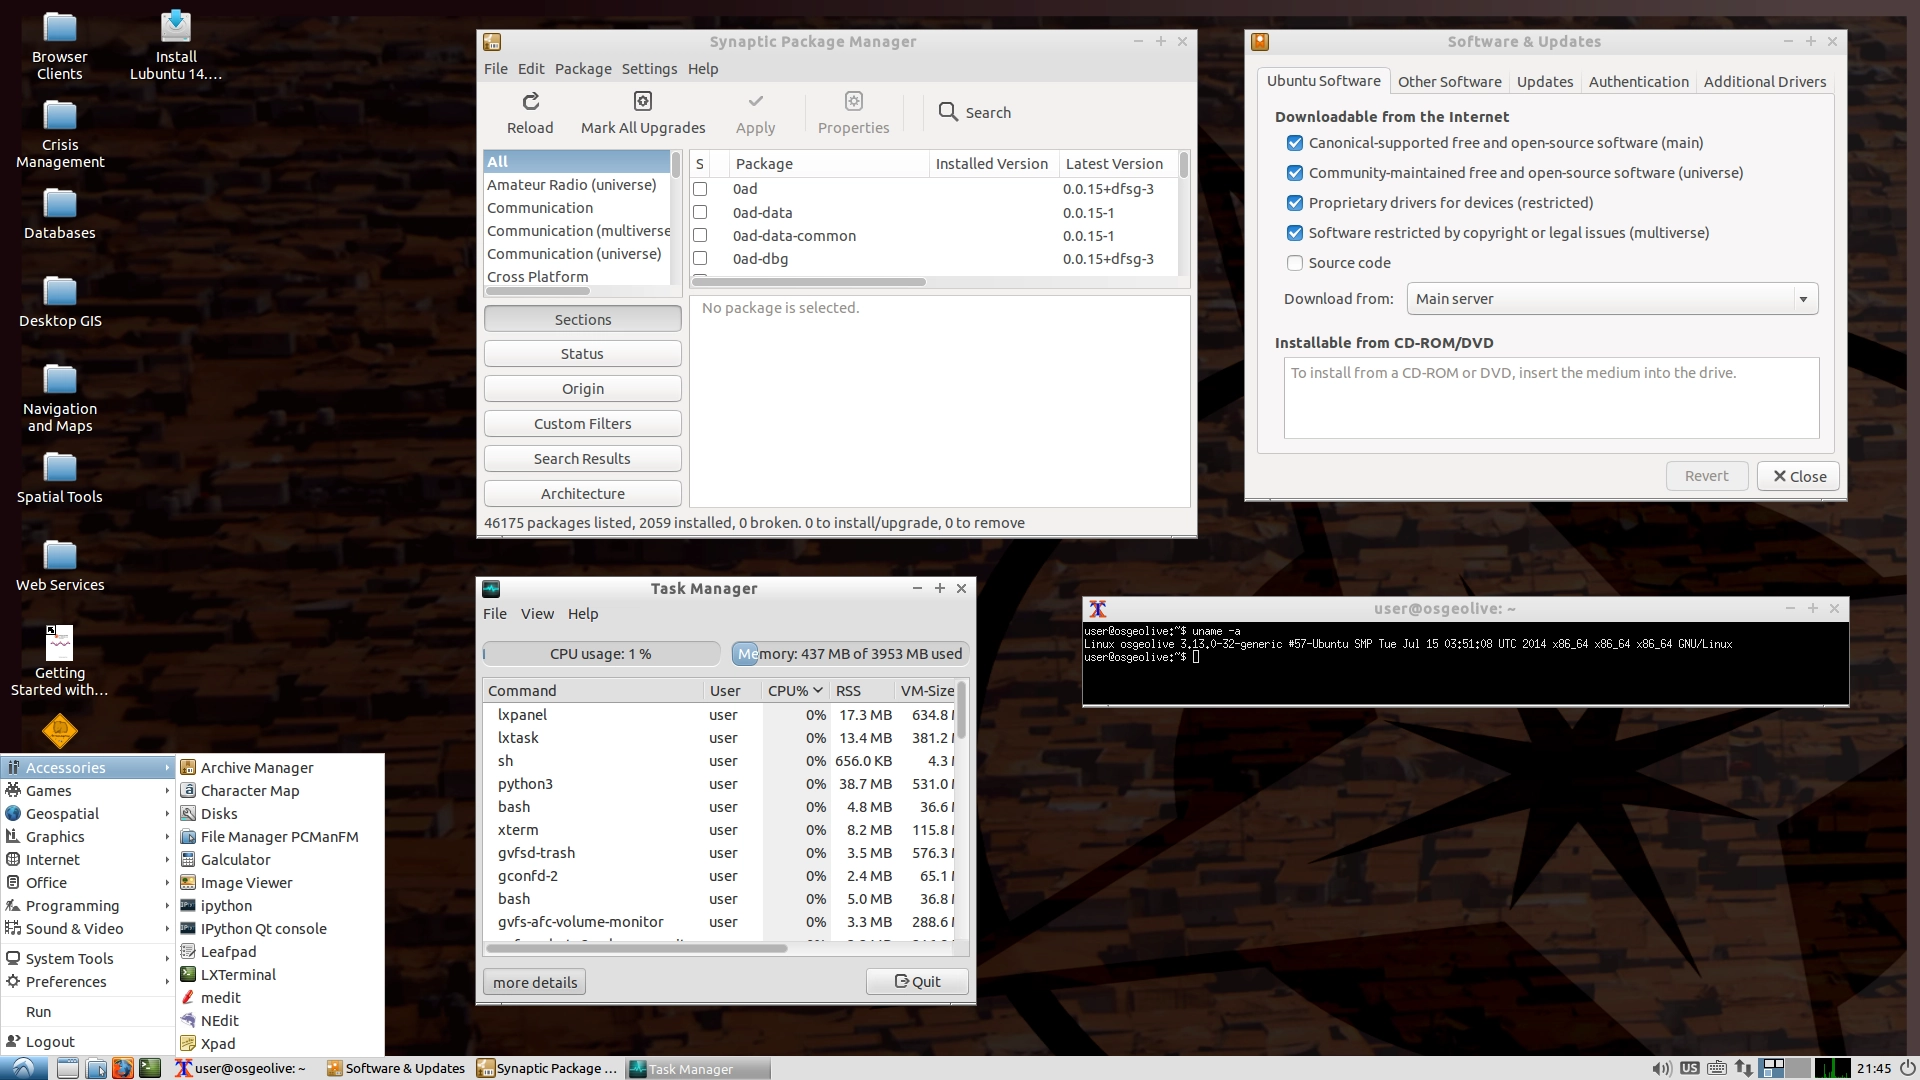Mark checkbox for package 0ad
The height and width of the screenshot is (1080, 1920).
700,189
